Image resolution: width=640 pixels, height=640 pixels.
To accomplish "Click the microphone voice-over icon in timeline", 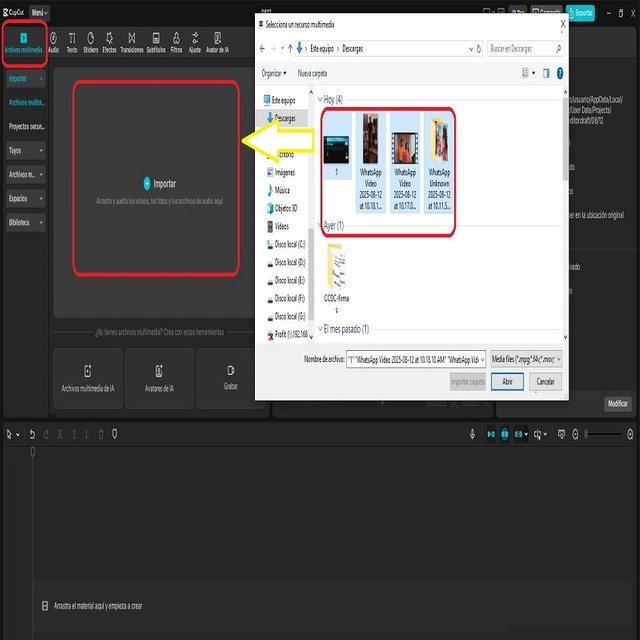I will 472,434.
